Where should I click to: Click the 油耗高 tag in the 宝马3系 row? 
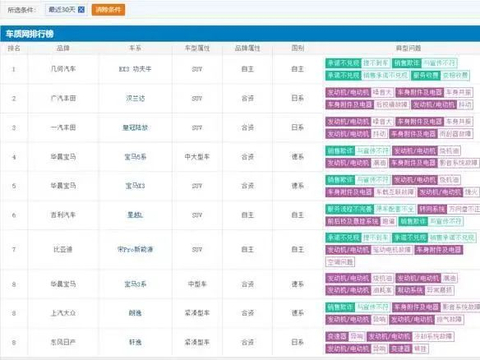[x=382, y=290]
